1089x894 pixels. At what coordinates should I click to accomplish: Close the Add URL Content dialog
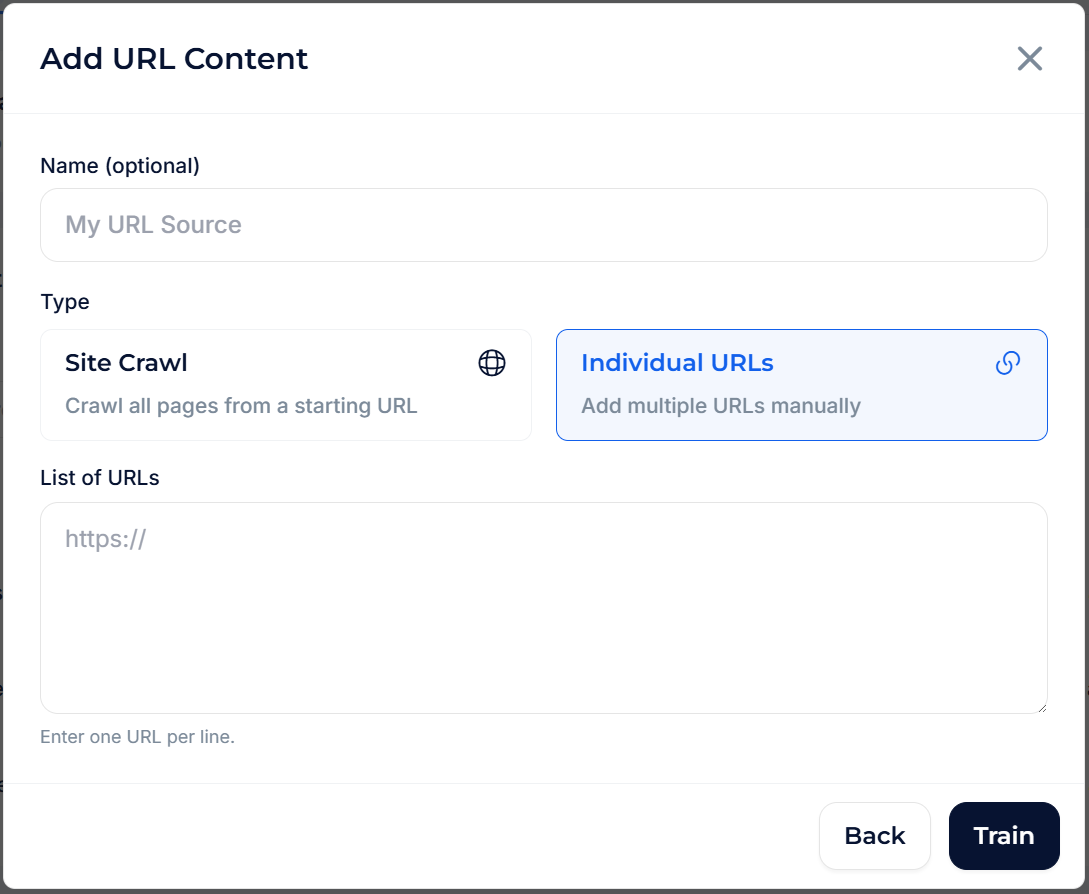click(x=1030, y=59)
